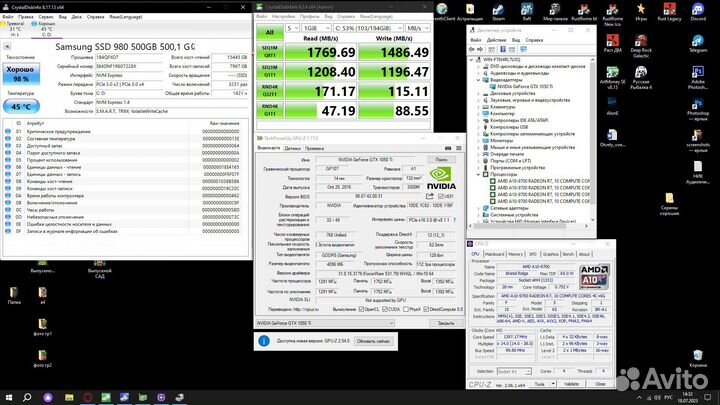Open the taskbar search icon
720x405 pixels.
coord(27,397)
